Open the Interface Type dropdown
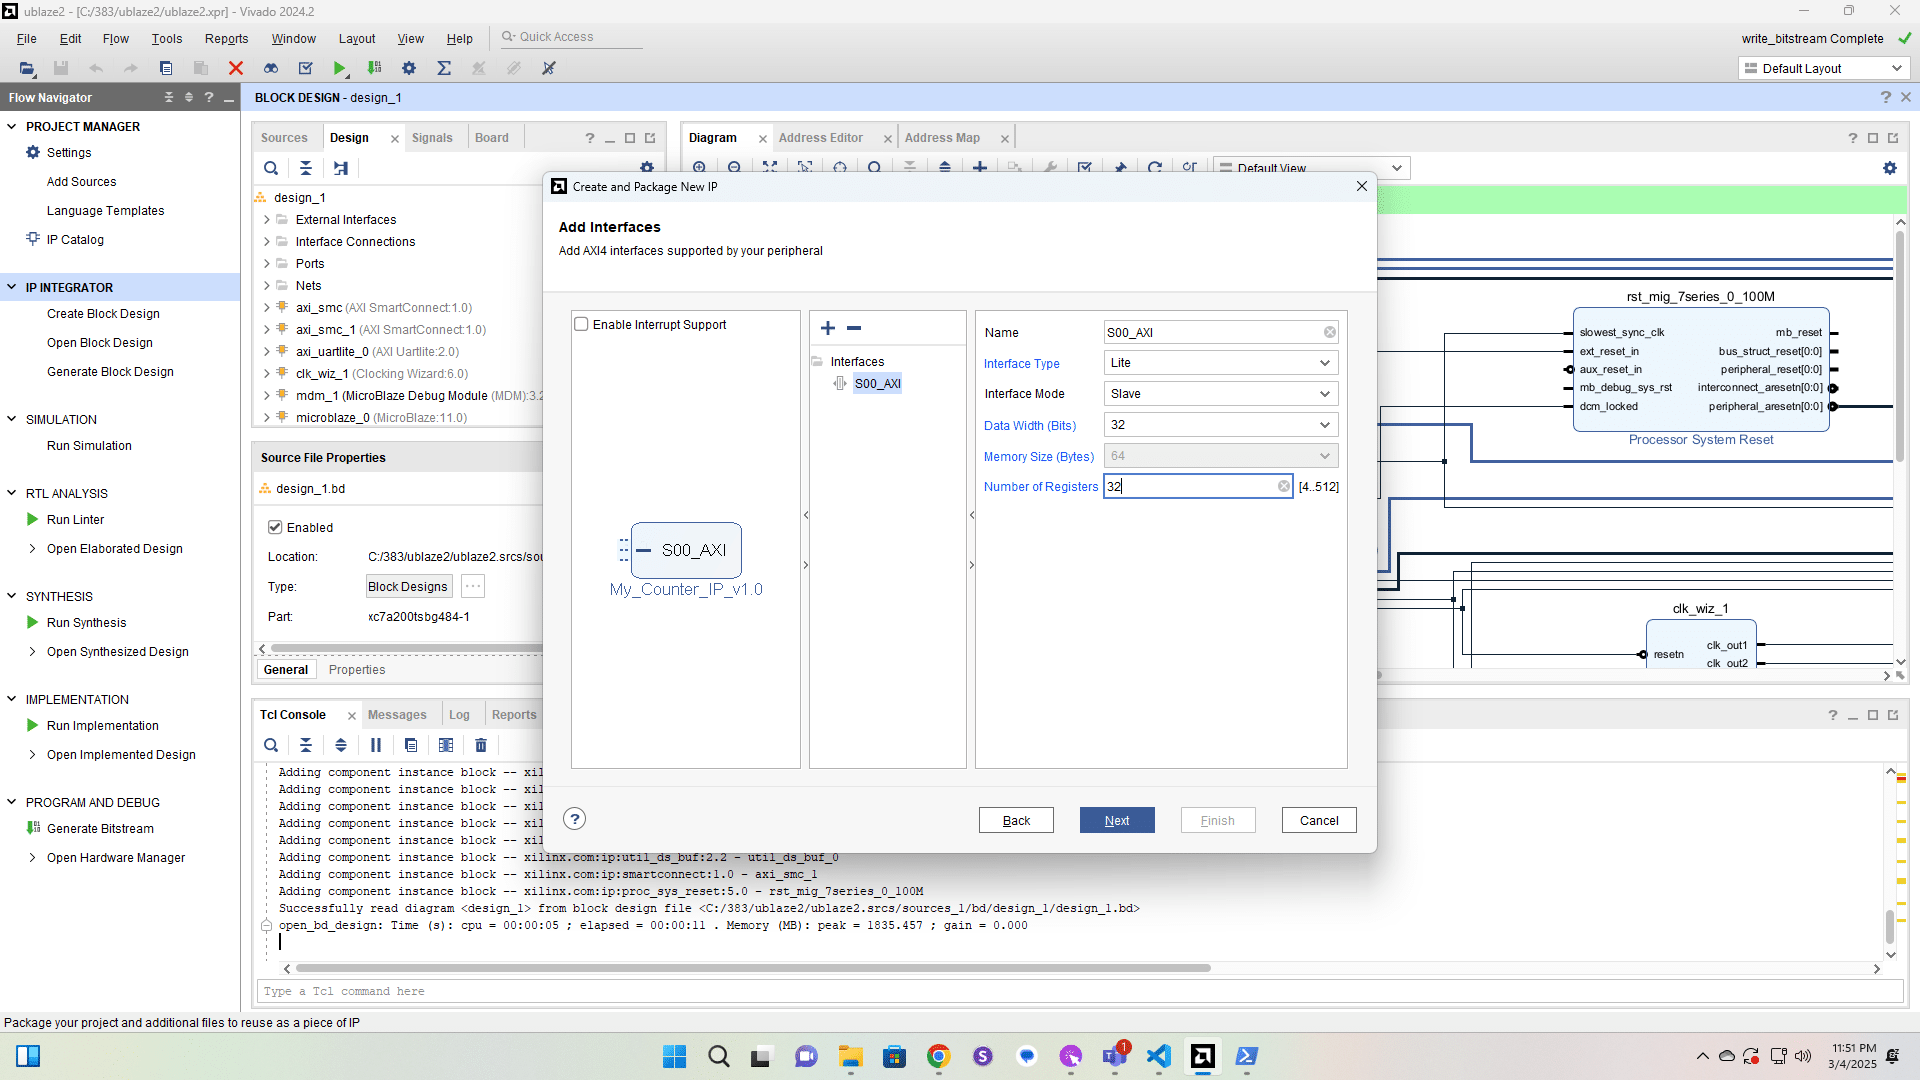The height and width of the screenshot is (1080, 1920). [x=1220, y=363]
